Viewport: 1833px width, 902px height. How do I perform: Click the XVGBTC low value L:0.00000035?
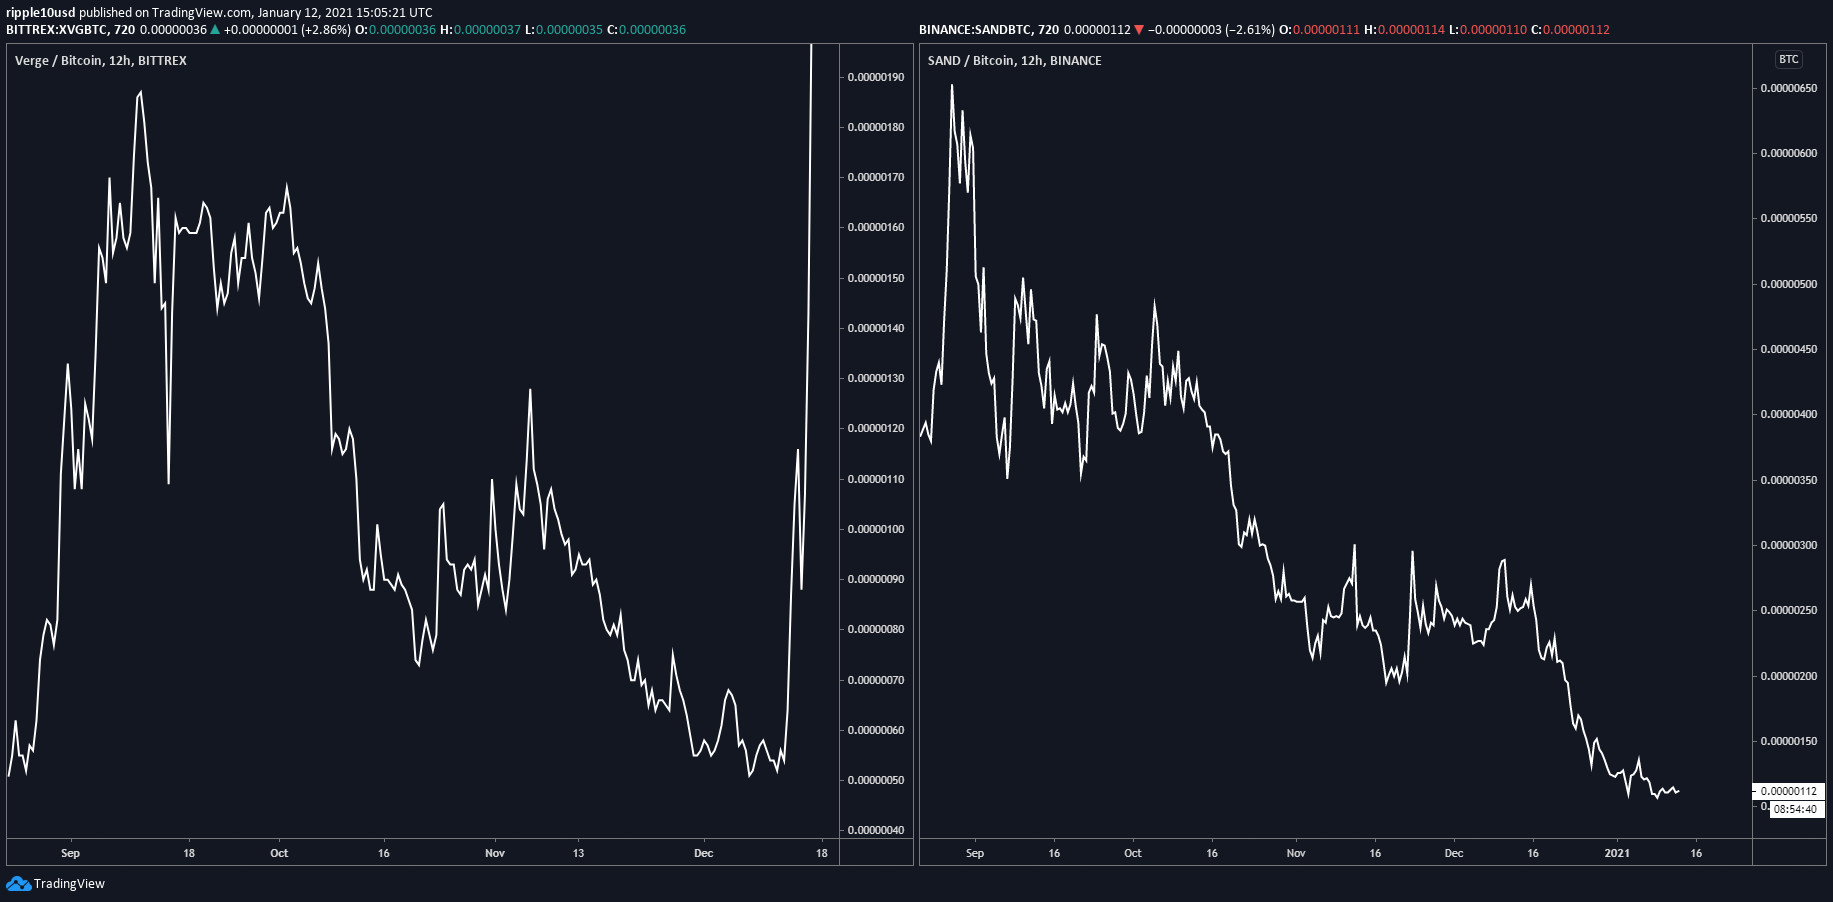coord(564,29)
